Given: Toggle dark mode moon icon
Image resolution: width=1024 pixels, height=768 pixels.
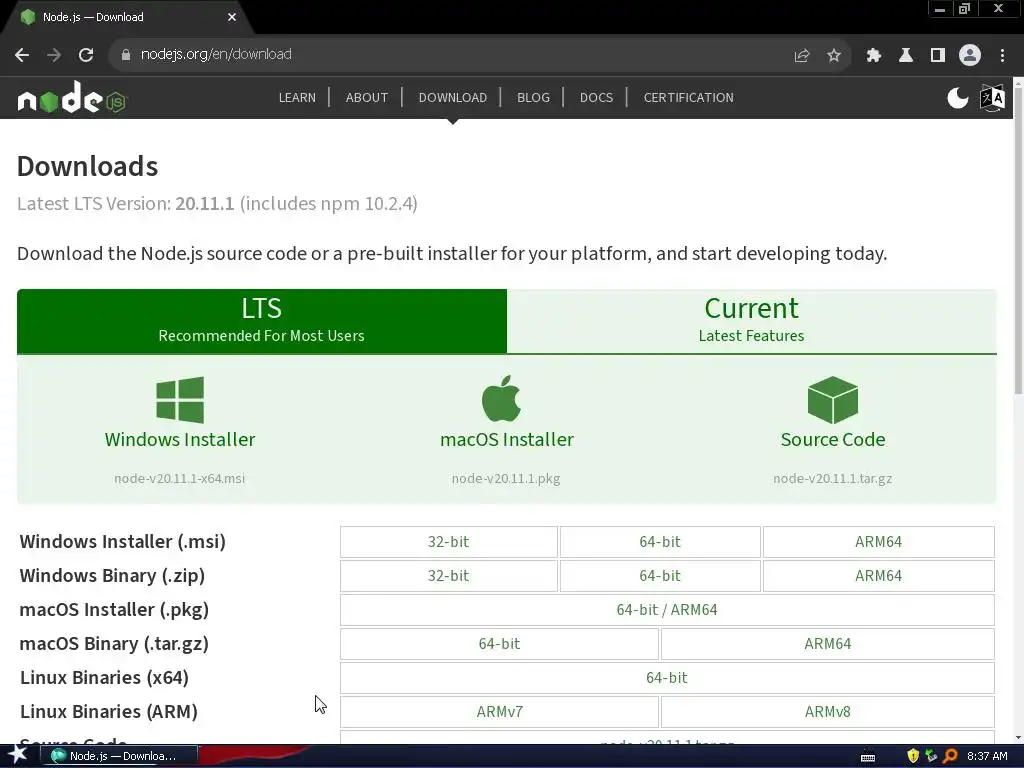Looking at the screenshot, I should (957, 98).
